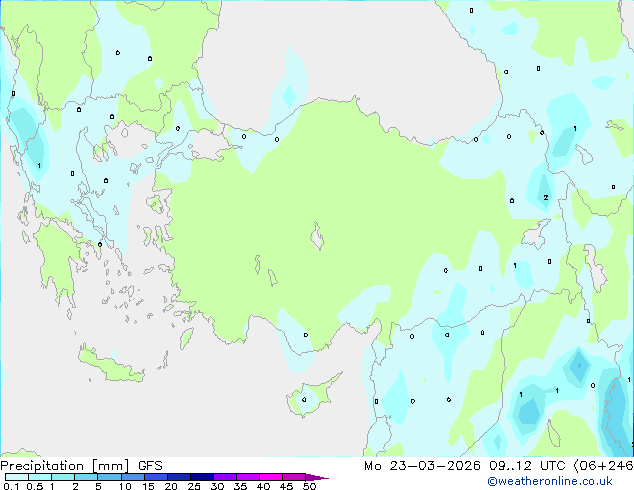Image resolution: width=634 pixels, height=490 pixels.
Task: Click the map value "2" in eastern Turkey
Action: [x=546, y=198]
